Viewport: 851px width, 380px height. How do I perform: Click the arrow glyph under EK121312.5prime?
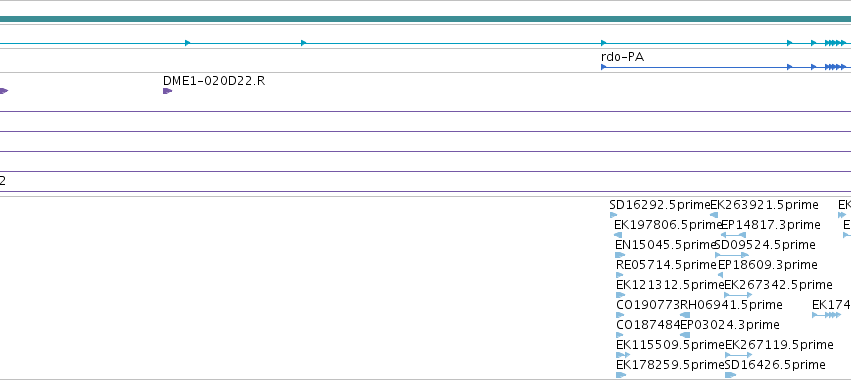[620, 295]
